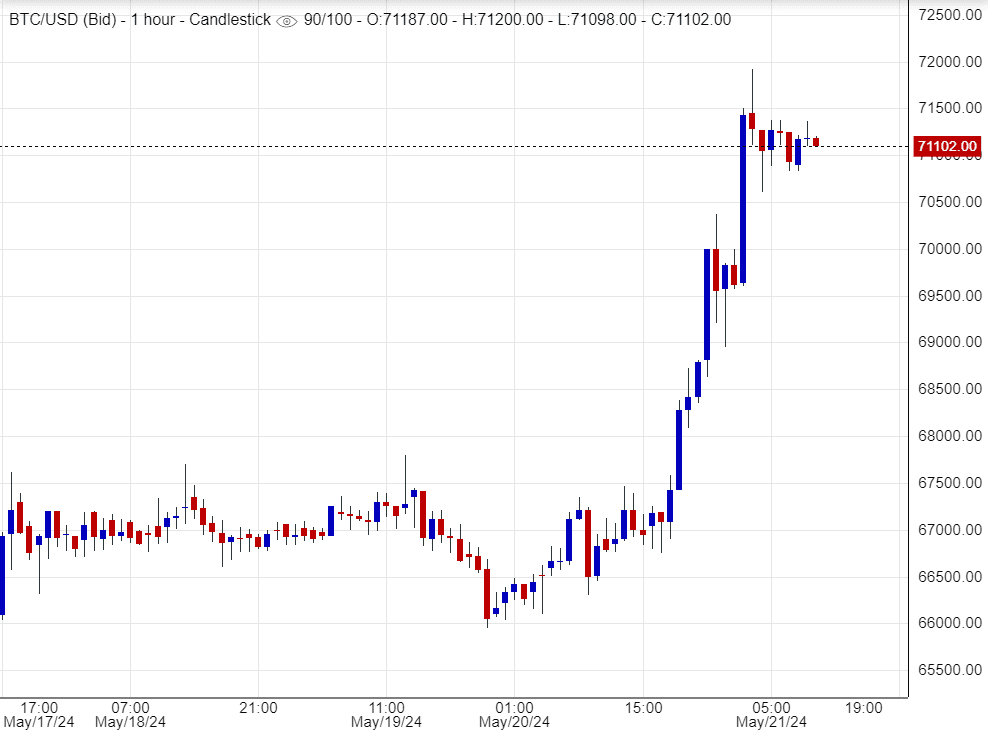Viewport: 988px width, 732px height.
Task: Click the 70000.00 level on price axis
Action: (946, 249)
